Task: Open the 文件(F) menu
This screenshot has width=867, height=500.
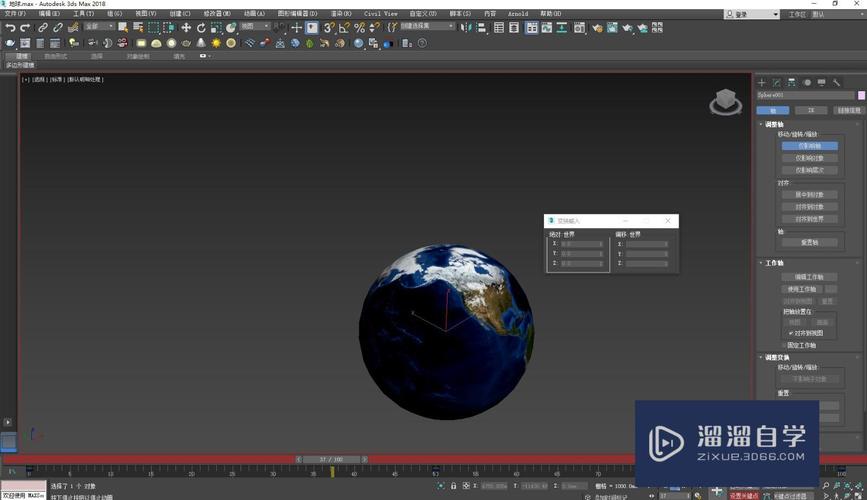Action: (x=15, y=13)
